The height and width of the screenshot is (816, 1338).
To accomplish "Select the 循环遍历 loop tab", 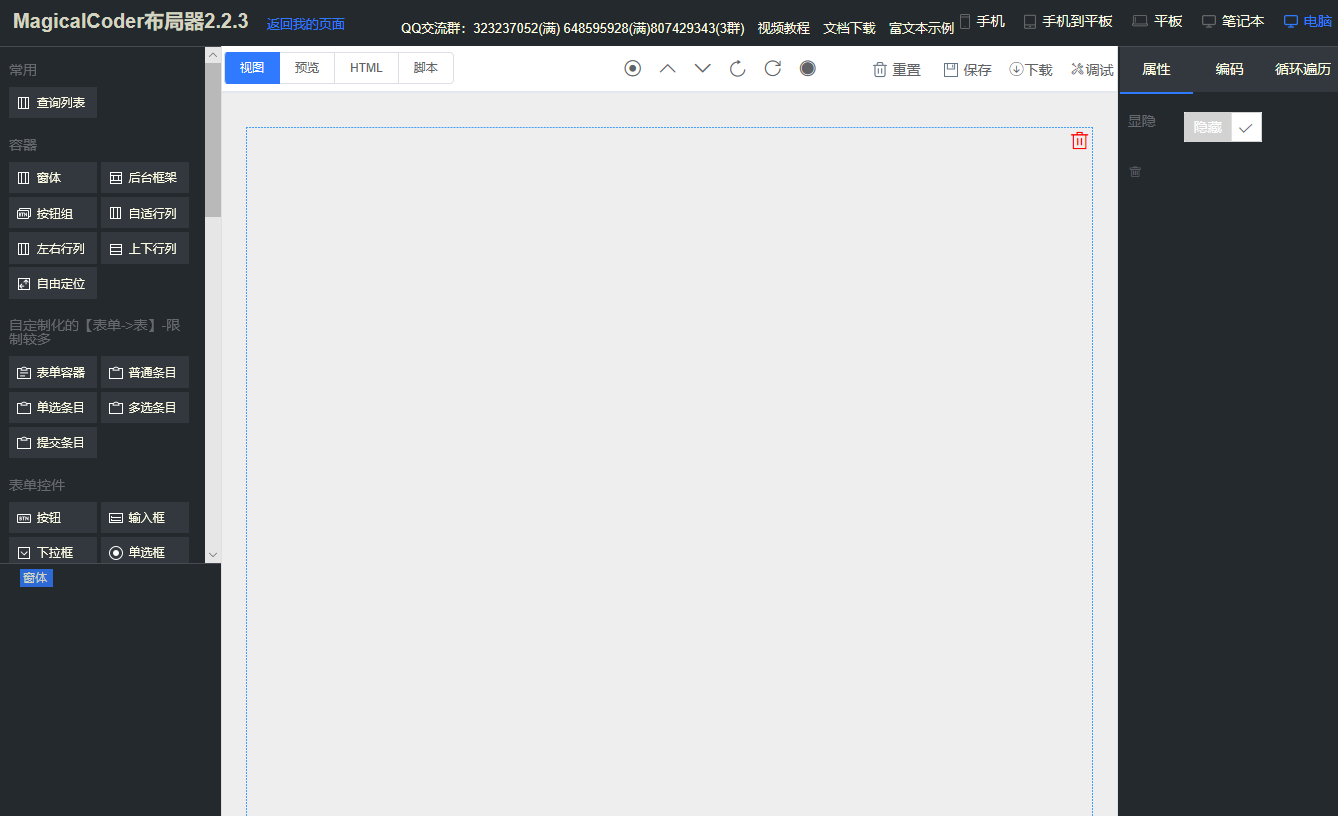I will [1302, 69].
